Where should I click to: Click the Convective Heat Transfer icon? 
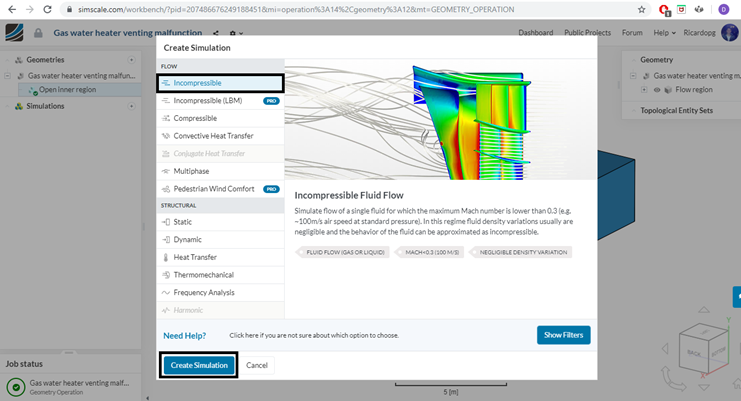165,136
